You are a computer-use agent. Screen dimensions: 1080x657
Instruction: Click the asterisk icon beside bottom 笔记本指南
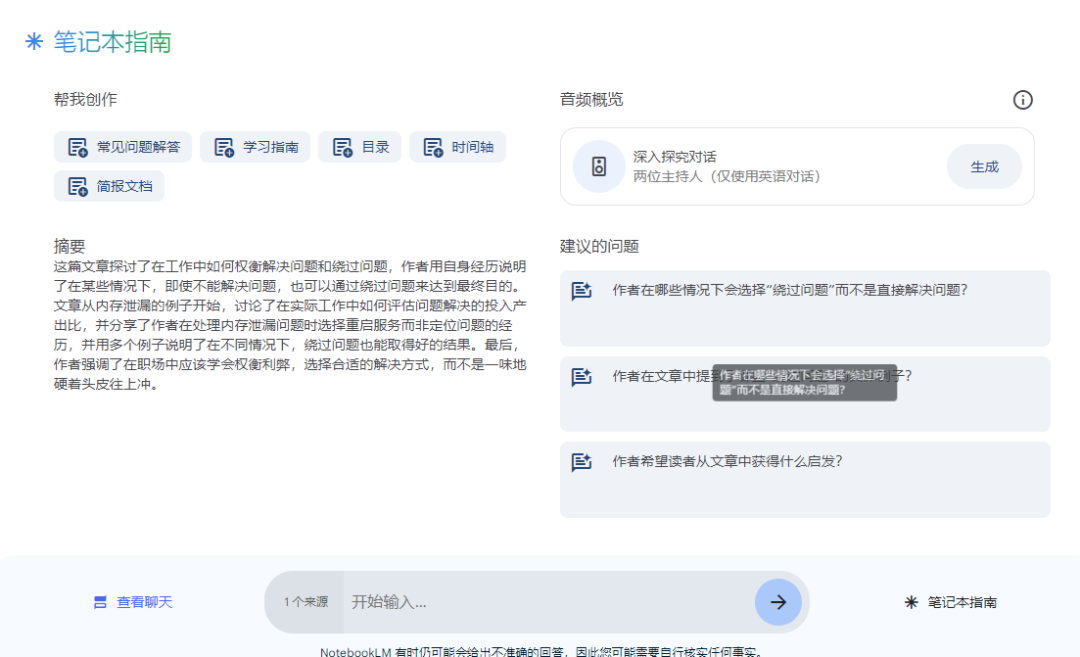[x=911, y=603]
